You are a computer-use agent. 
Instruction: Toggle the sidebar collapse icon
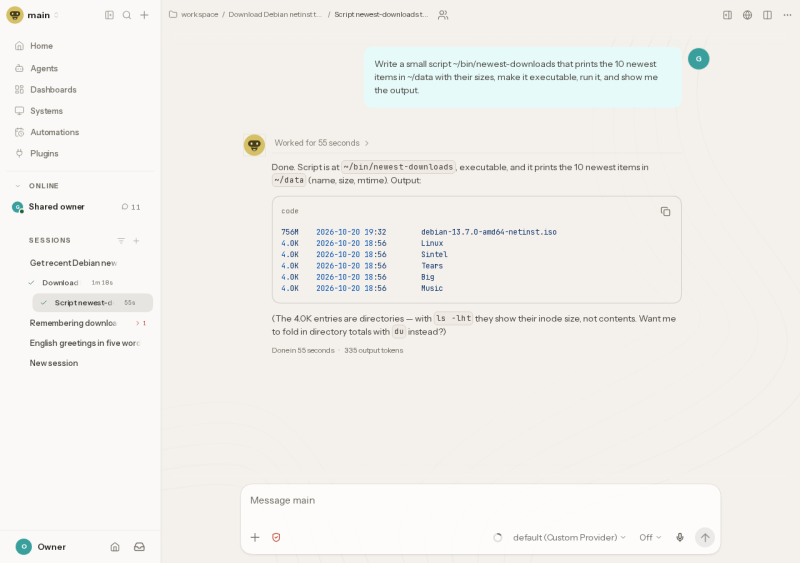pos(109,15)
